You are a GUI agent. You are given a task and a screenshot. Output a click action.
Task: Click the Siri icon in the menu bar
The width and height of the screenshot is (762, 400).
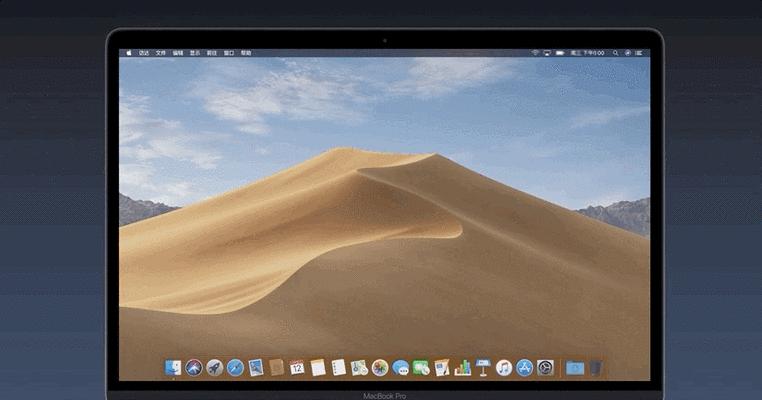(x=628, y=53)
